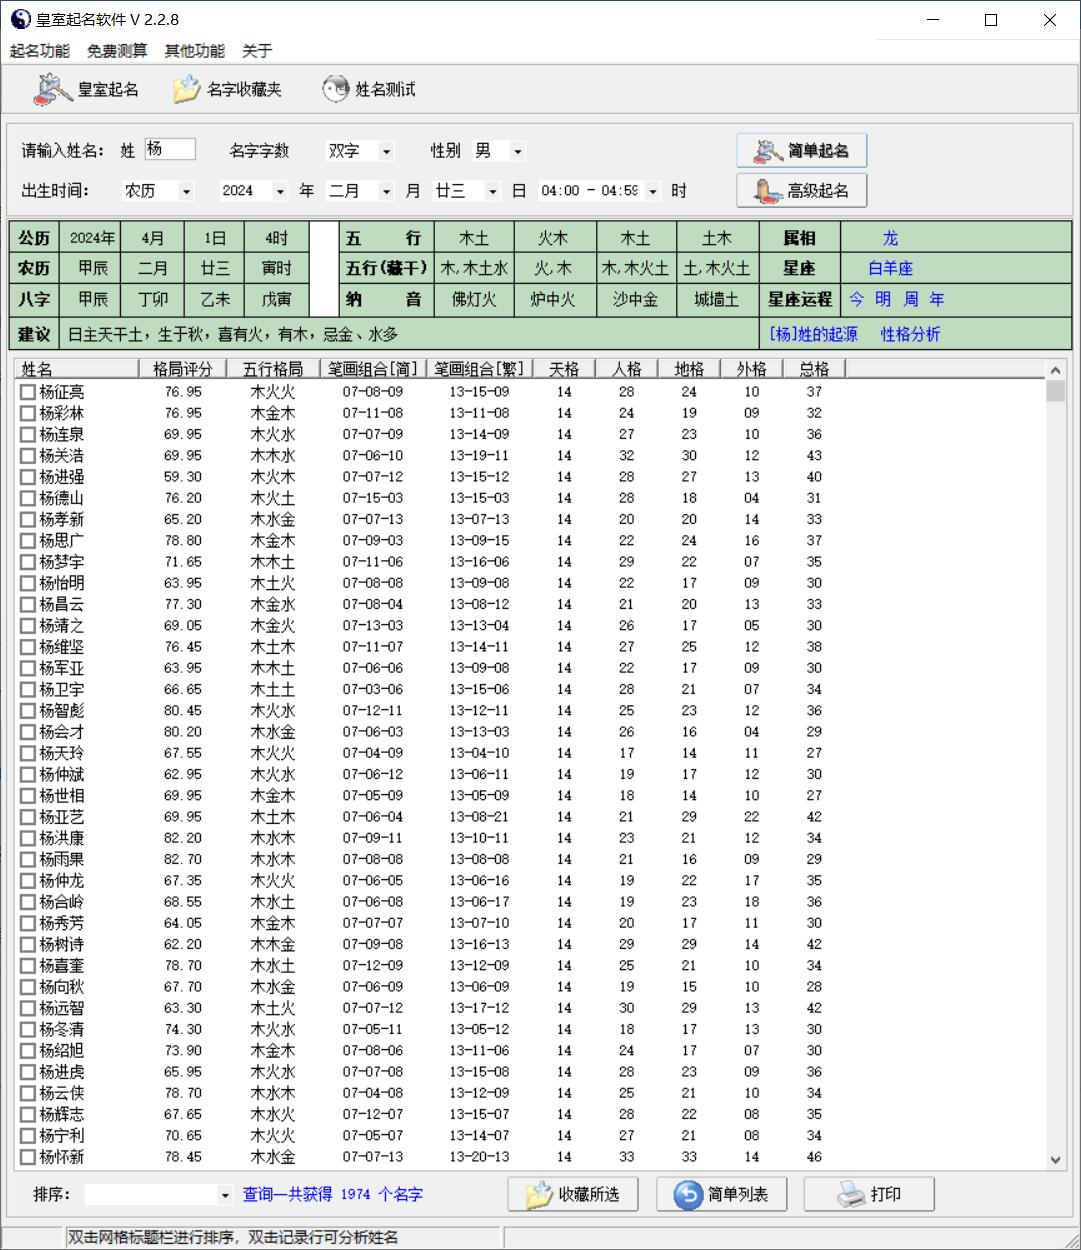Check the box for 杨会才

point(28,732)
